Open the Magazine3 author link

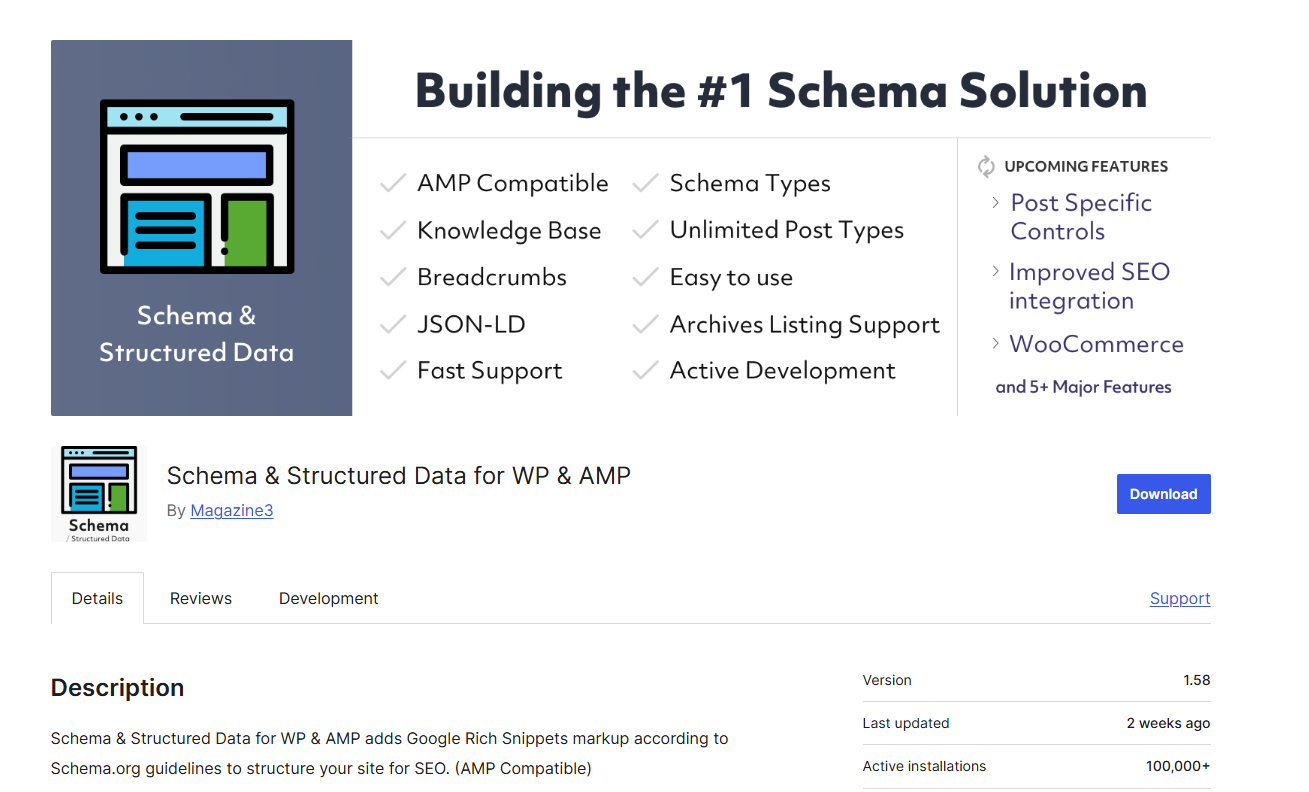pos(231,510)
